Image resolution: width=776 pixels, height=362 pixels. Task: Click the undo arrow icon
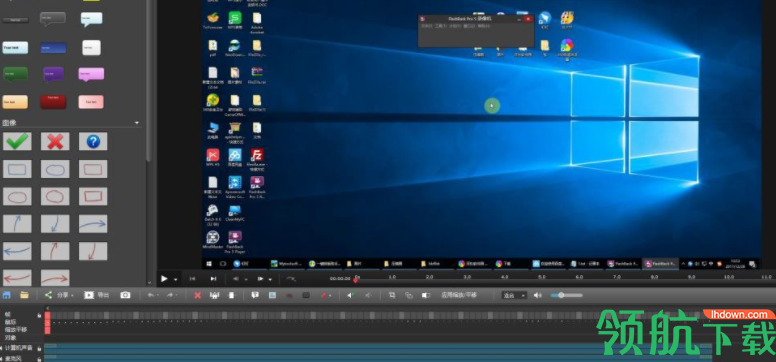[x=150, y=295]
